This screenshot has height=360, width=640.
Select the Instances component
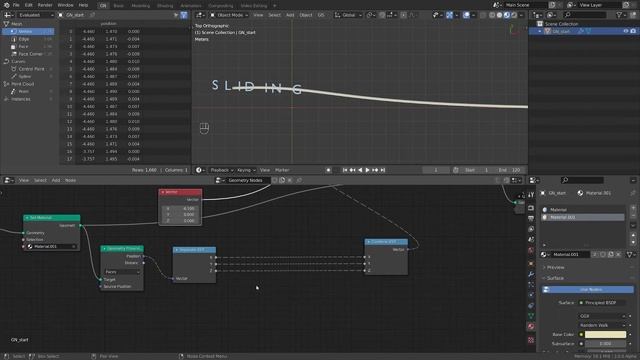(20, 99)
